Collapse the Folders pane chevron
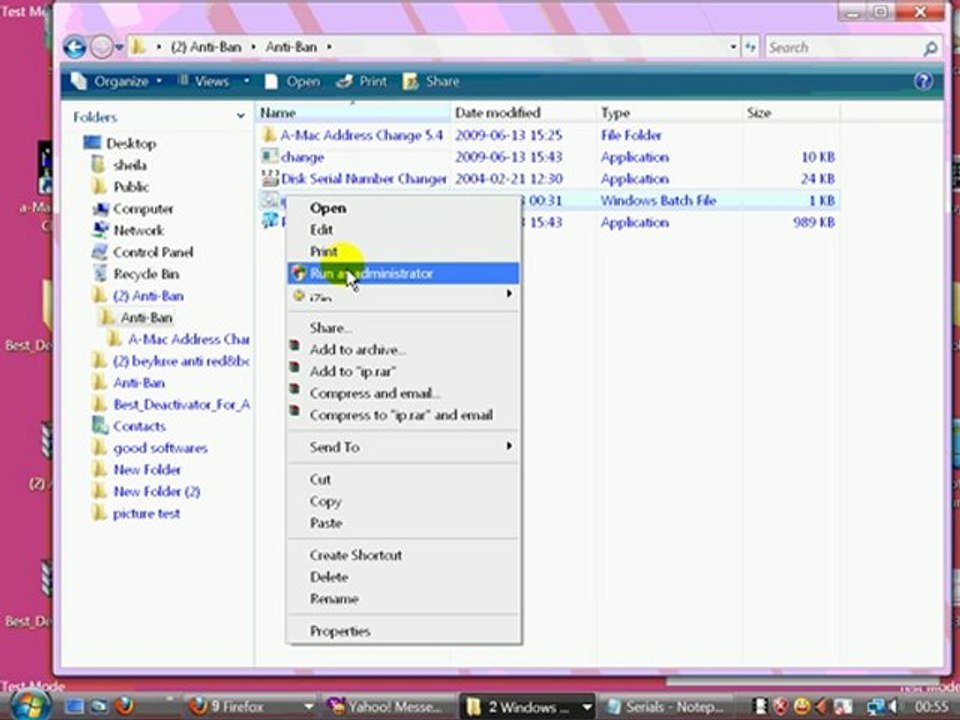This screenshot has width=960, height=720. click(x=240, y=117)
